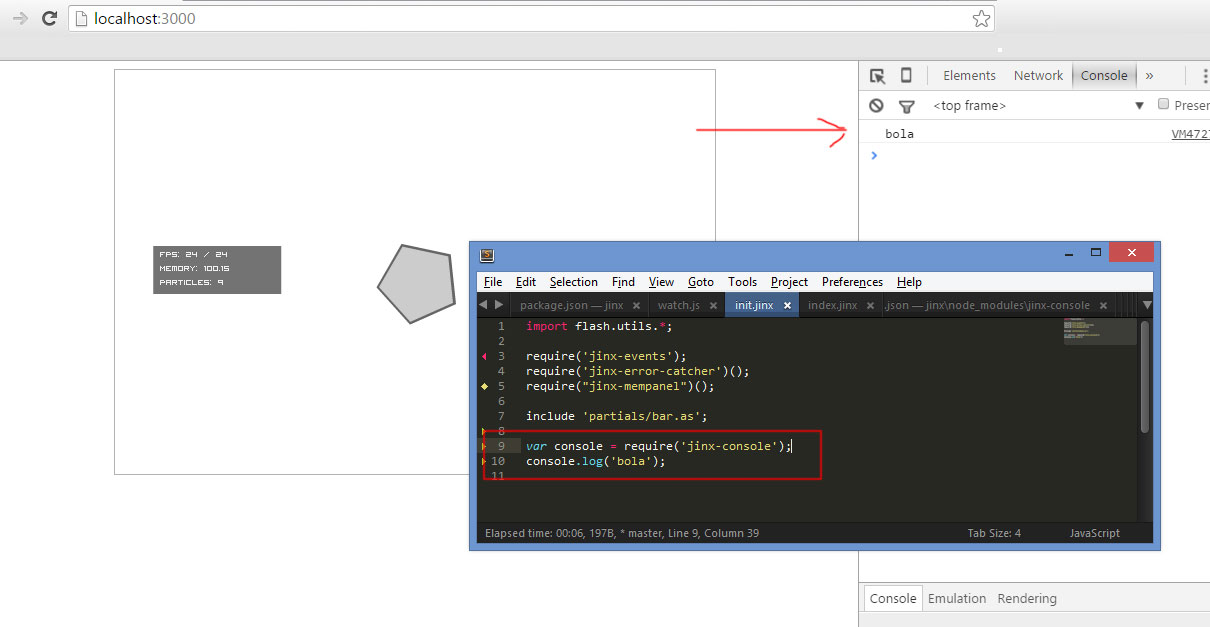Open the Preferences menu in Sublime
The height and width of the screenshot is (627, 1210).
(851, 282)
